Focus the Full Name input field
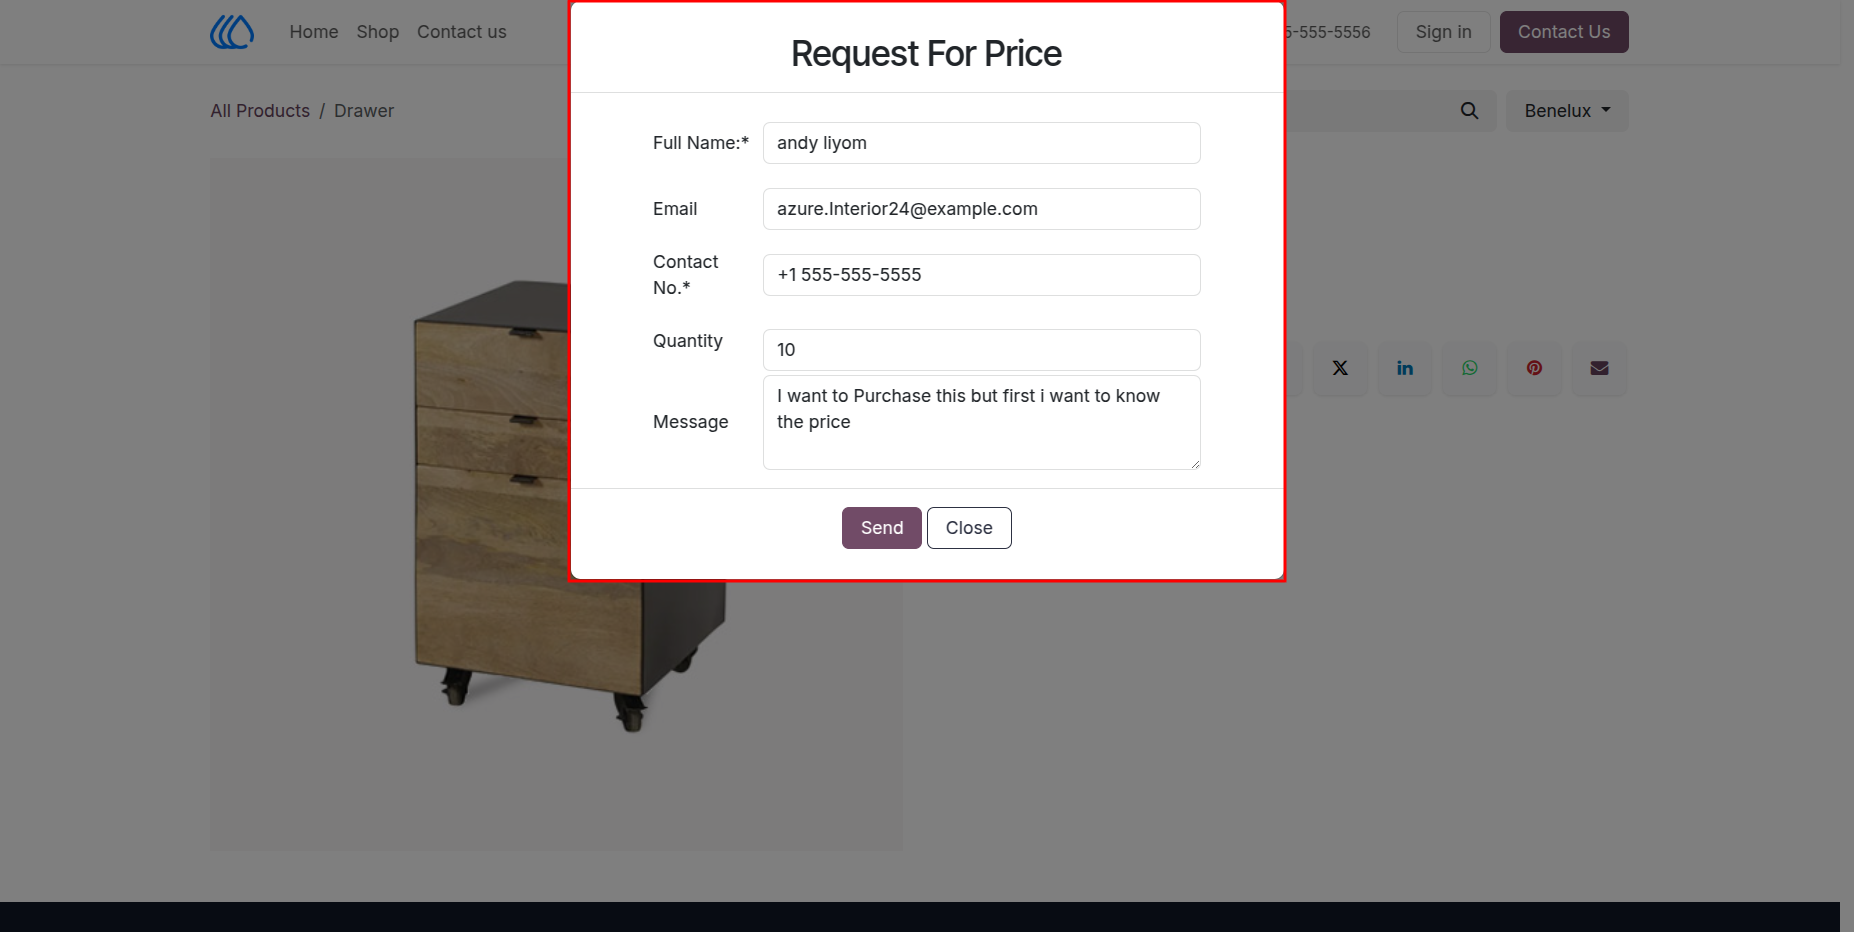Viewport: 1854px width, 932px height. (982, 143)
